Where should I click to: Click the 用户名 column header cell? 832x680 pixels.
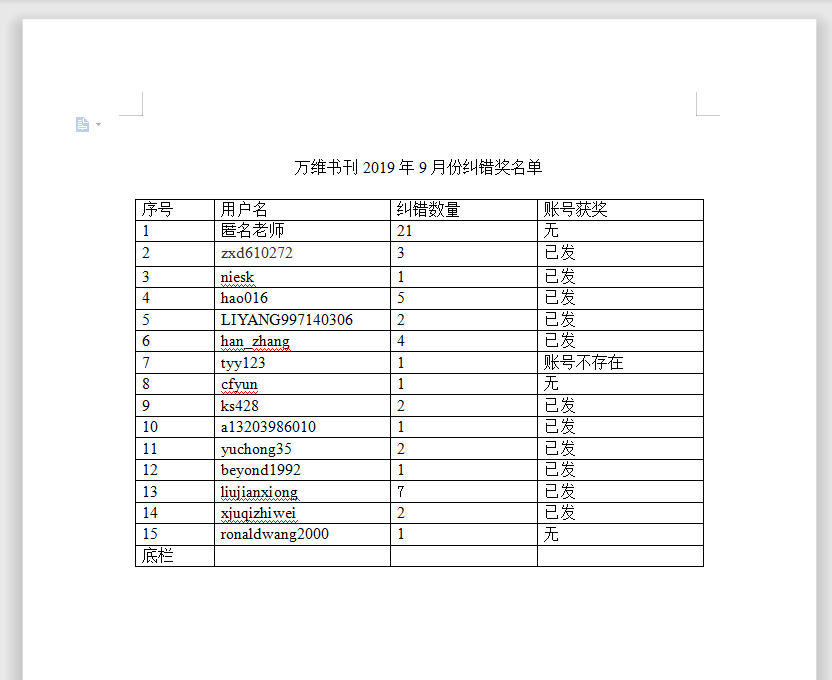[x=245, y=210]
